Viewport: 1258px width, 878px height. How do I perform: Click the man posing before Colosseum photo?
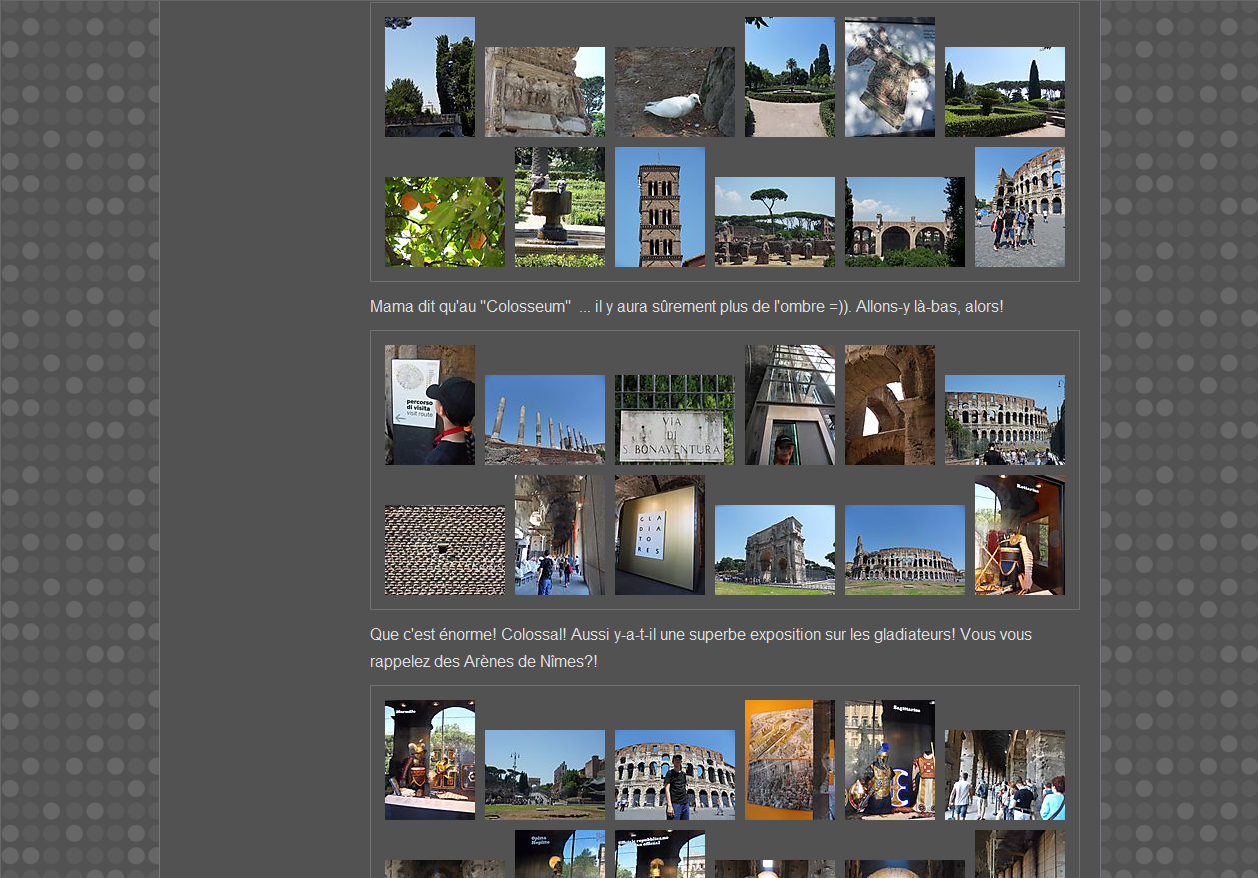pos(674,775)
